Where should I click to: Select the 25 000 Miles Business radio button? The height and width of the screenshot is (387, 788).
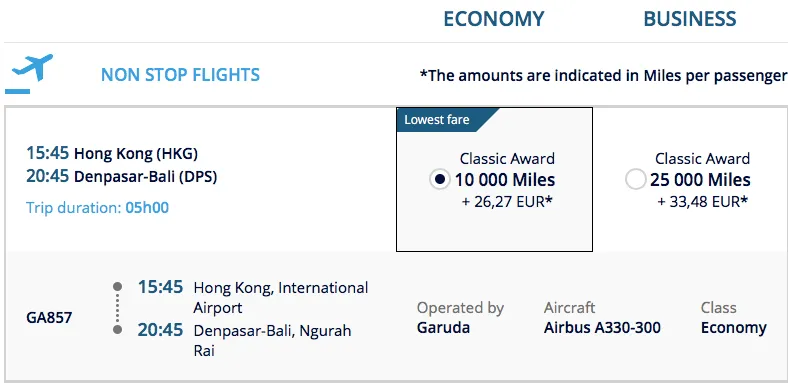point(635,179)
